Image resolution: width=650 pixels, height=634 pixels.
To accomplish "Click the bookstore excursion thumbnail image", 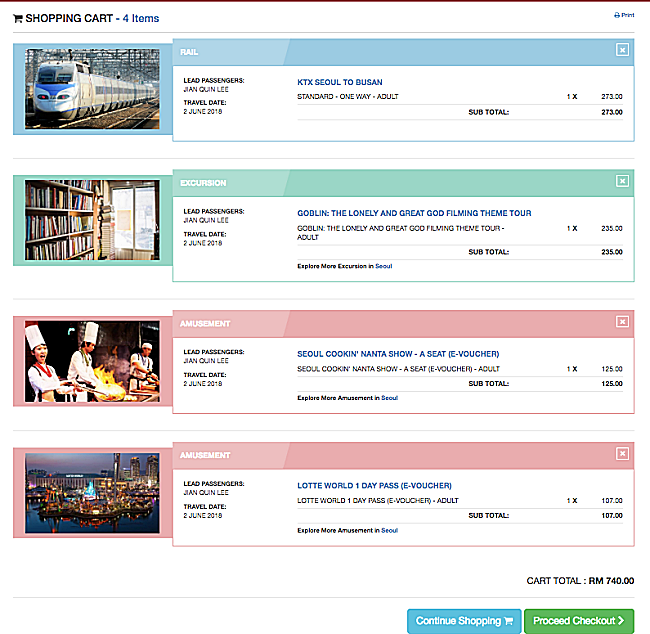I will pos(92,220).
